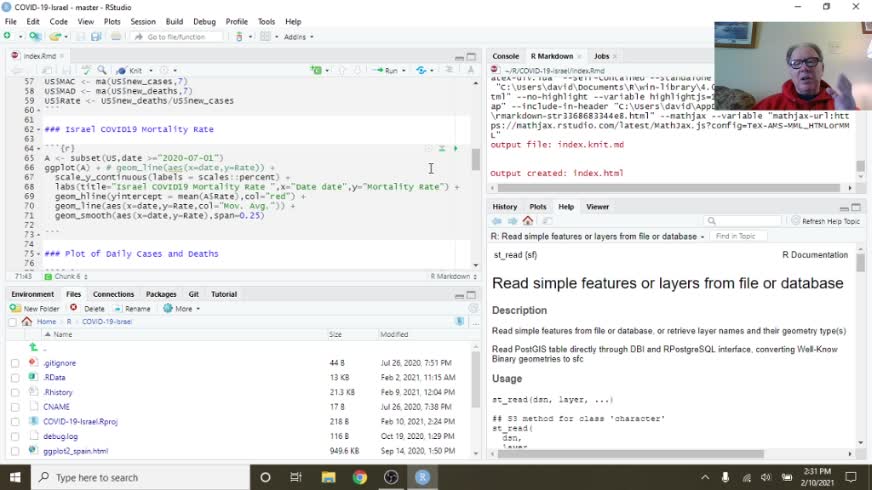The image size is (872, 490).
Task: Click the Print document icon in toolbar
Action: coord(116,37)
